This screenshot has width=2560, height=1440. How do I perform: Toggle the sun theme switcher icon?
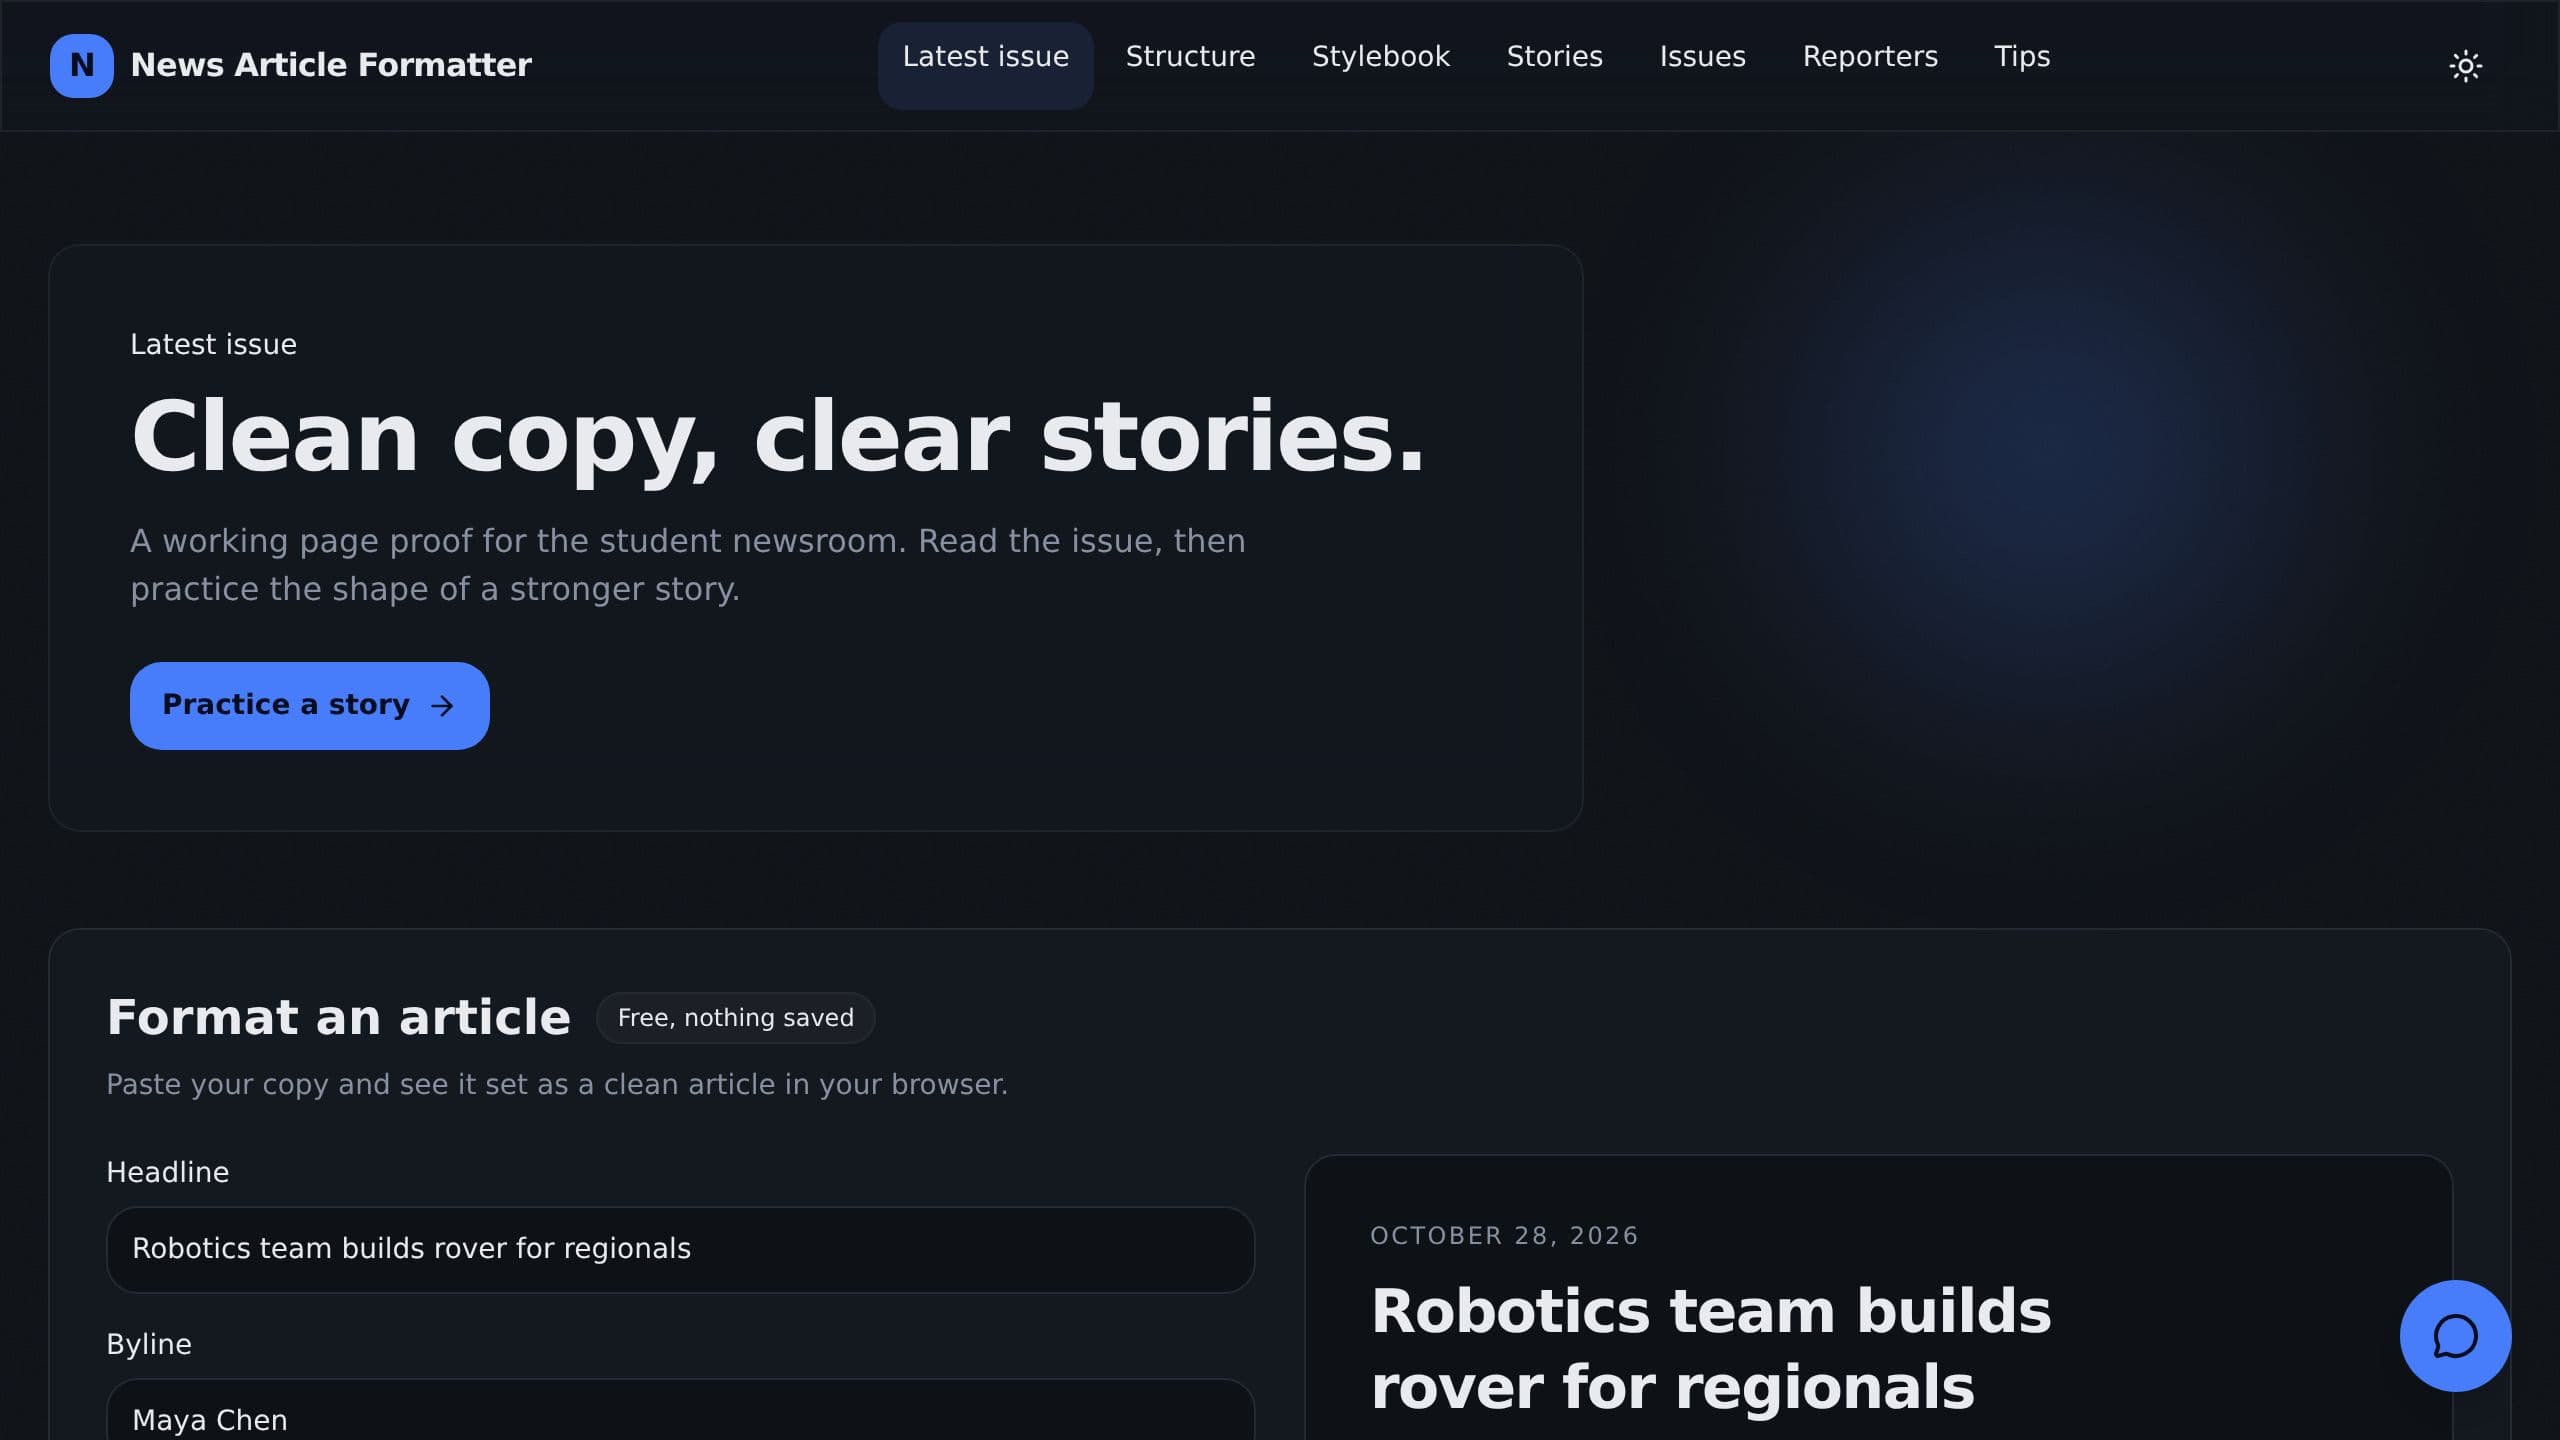click(x=2465, y=66)
